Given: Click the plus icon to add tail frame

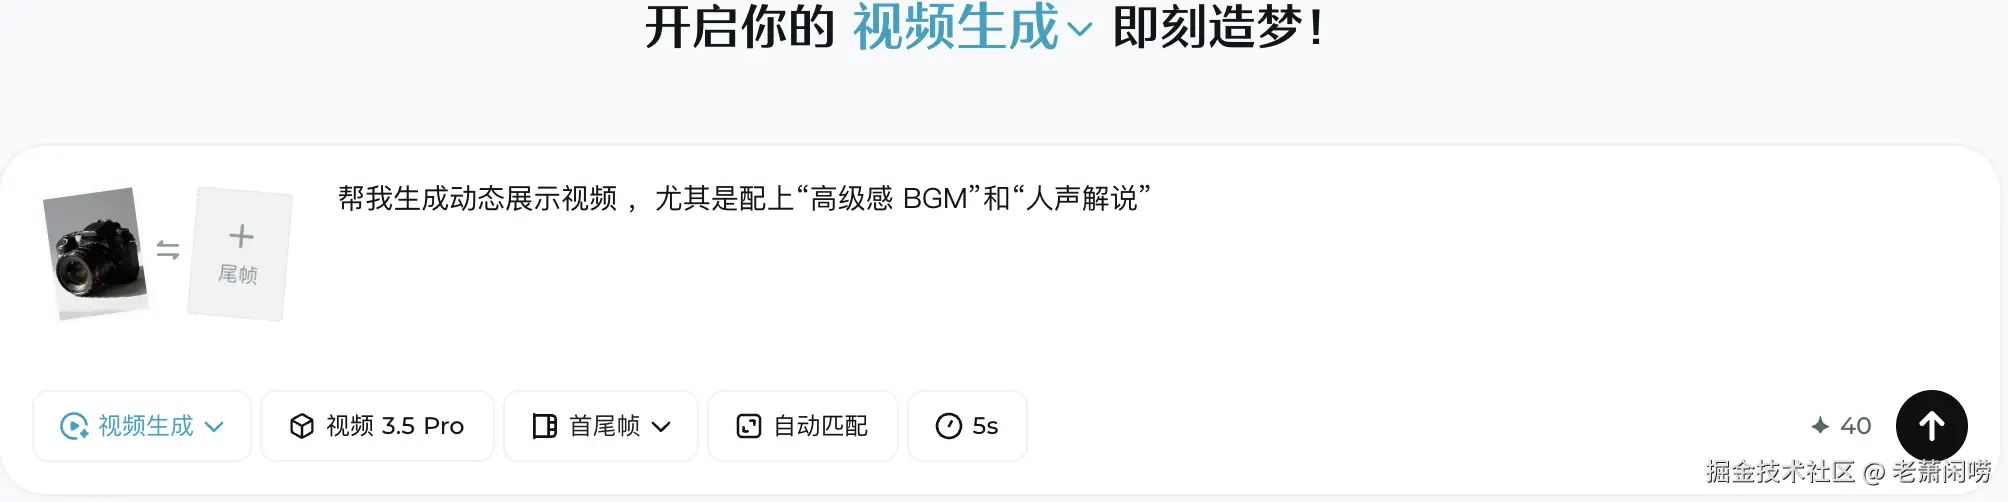Looking at the screenshot, I should (x=241, y=236).
